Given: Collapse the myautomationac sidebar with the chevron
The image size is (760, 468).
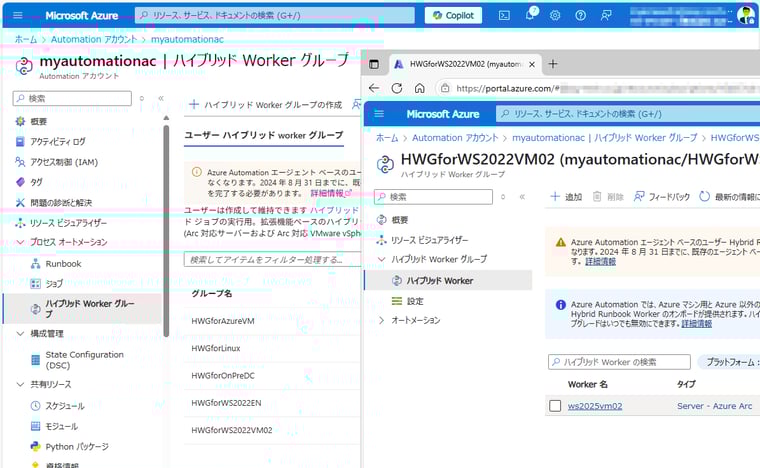Looking at the screenshot, I should [161, 98].
